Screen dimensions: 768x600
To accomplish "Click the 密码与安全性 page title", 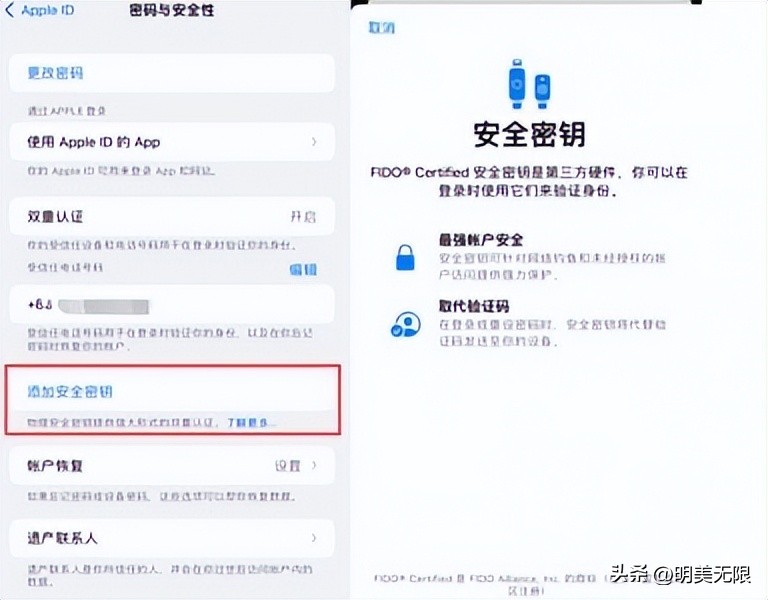I will pyautogui.click(x=172, y=10).
